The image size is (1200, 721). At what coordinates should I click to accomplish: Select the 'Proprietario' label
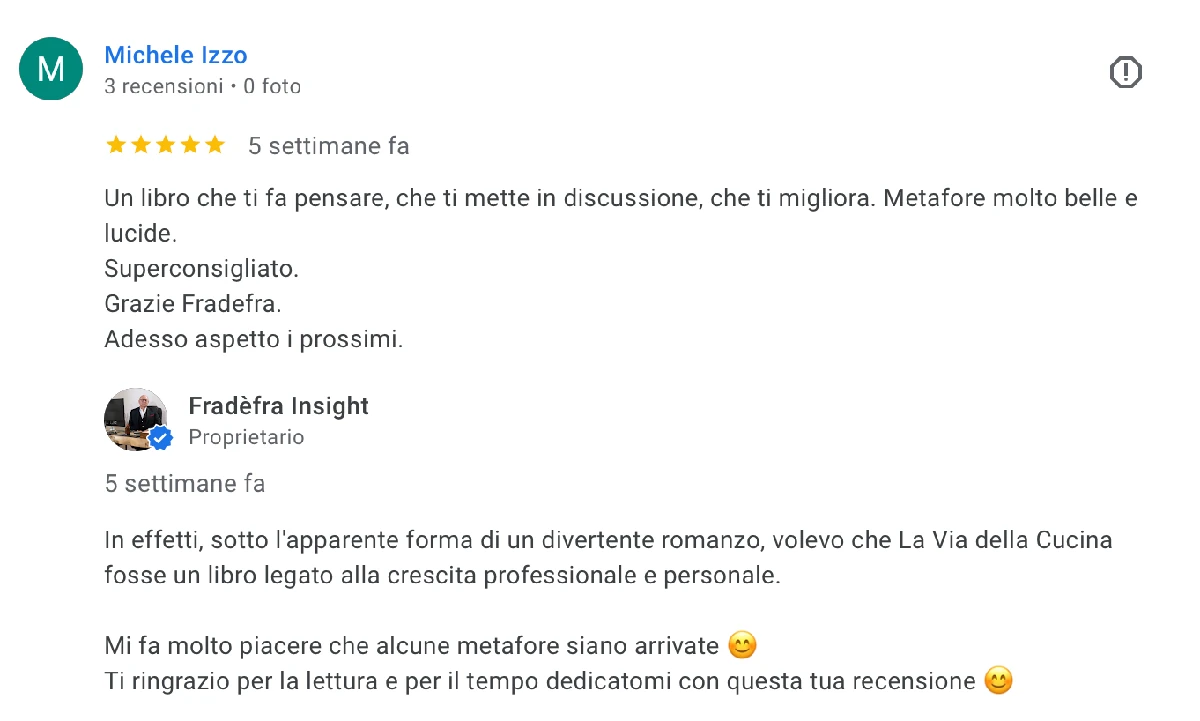pos(246,437)
